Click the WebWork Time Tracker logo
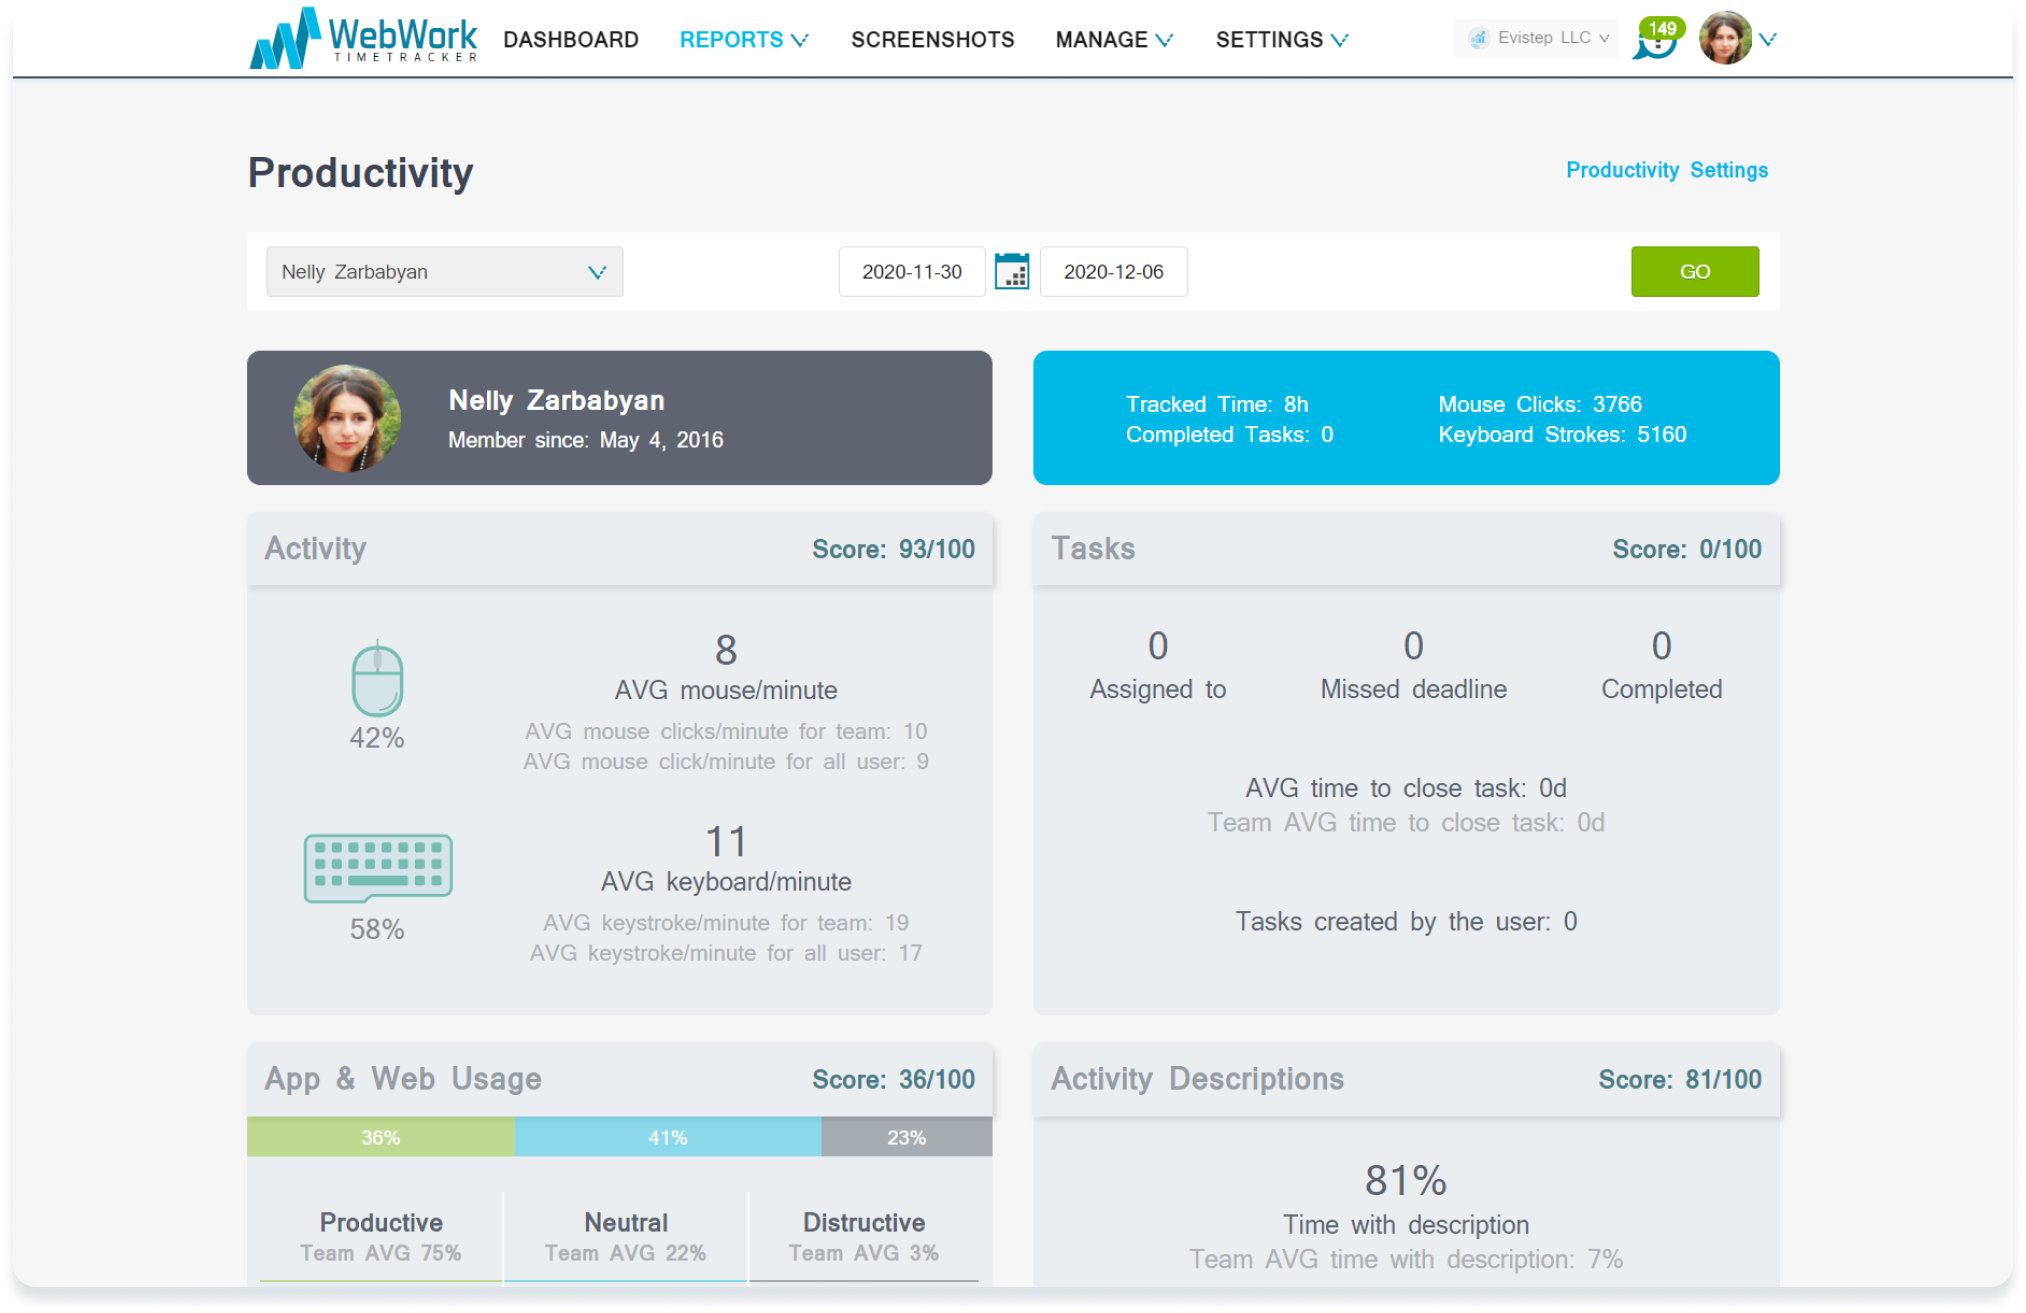This screenshot has height=1313, width=2026. (363, 38)
